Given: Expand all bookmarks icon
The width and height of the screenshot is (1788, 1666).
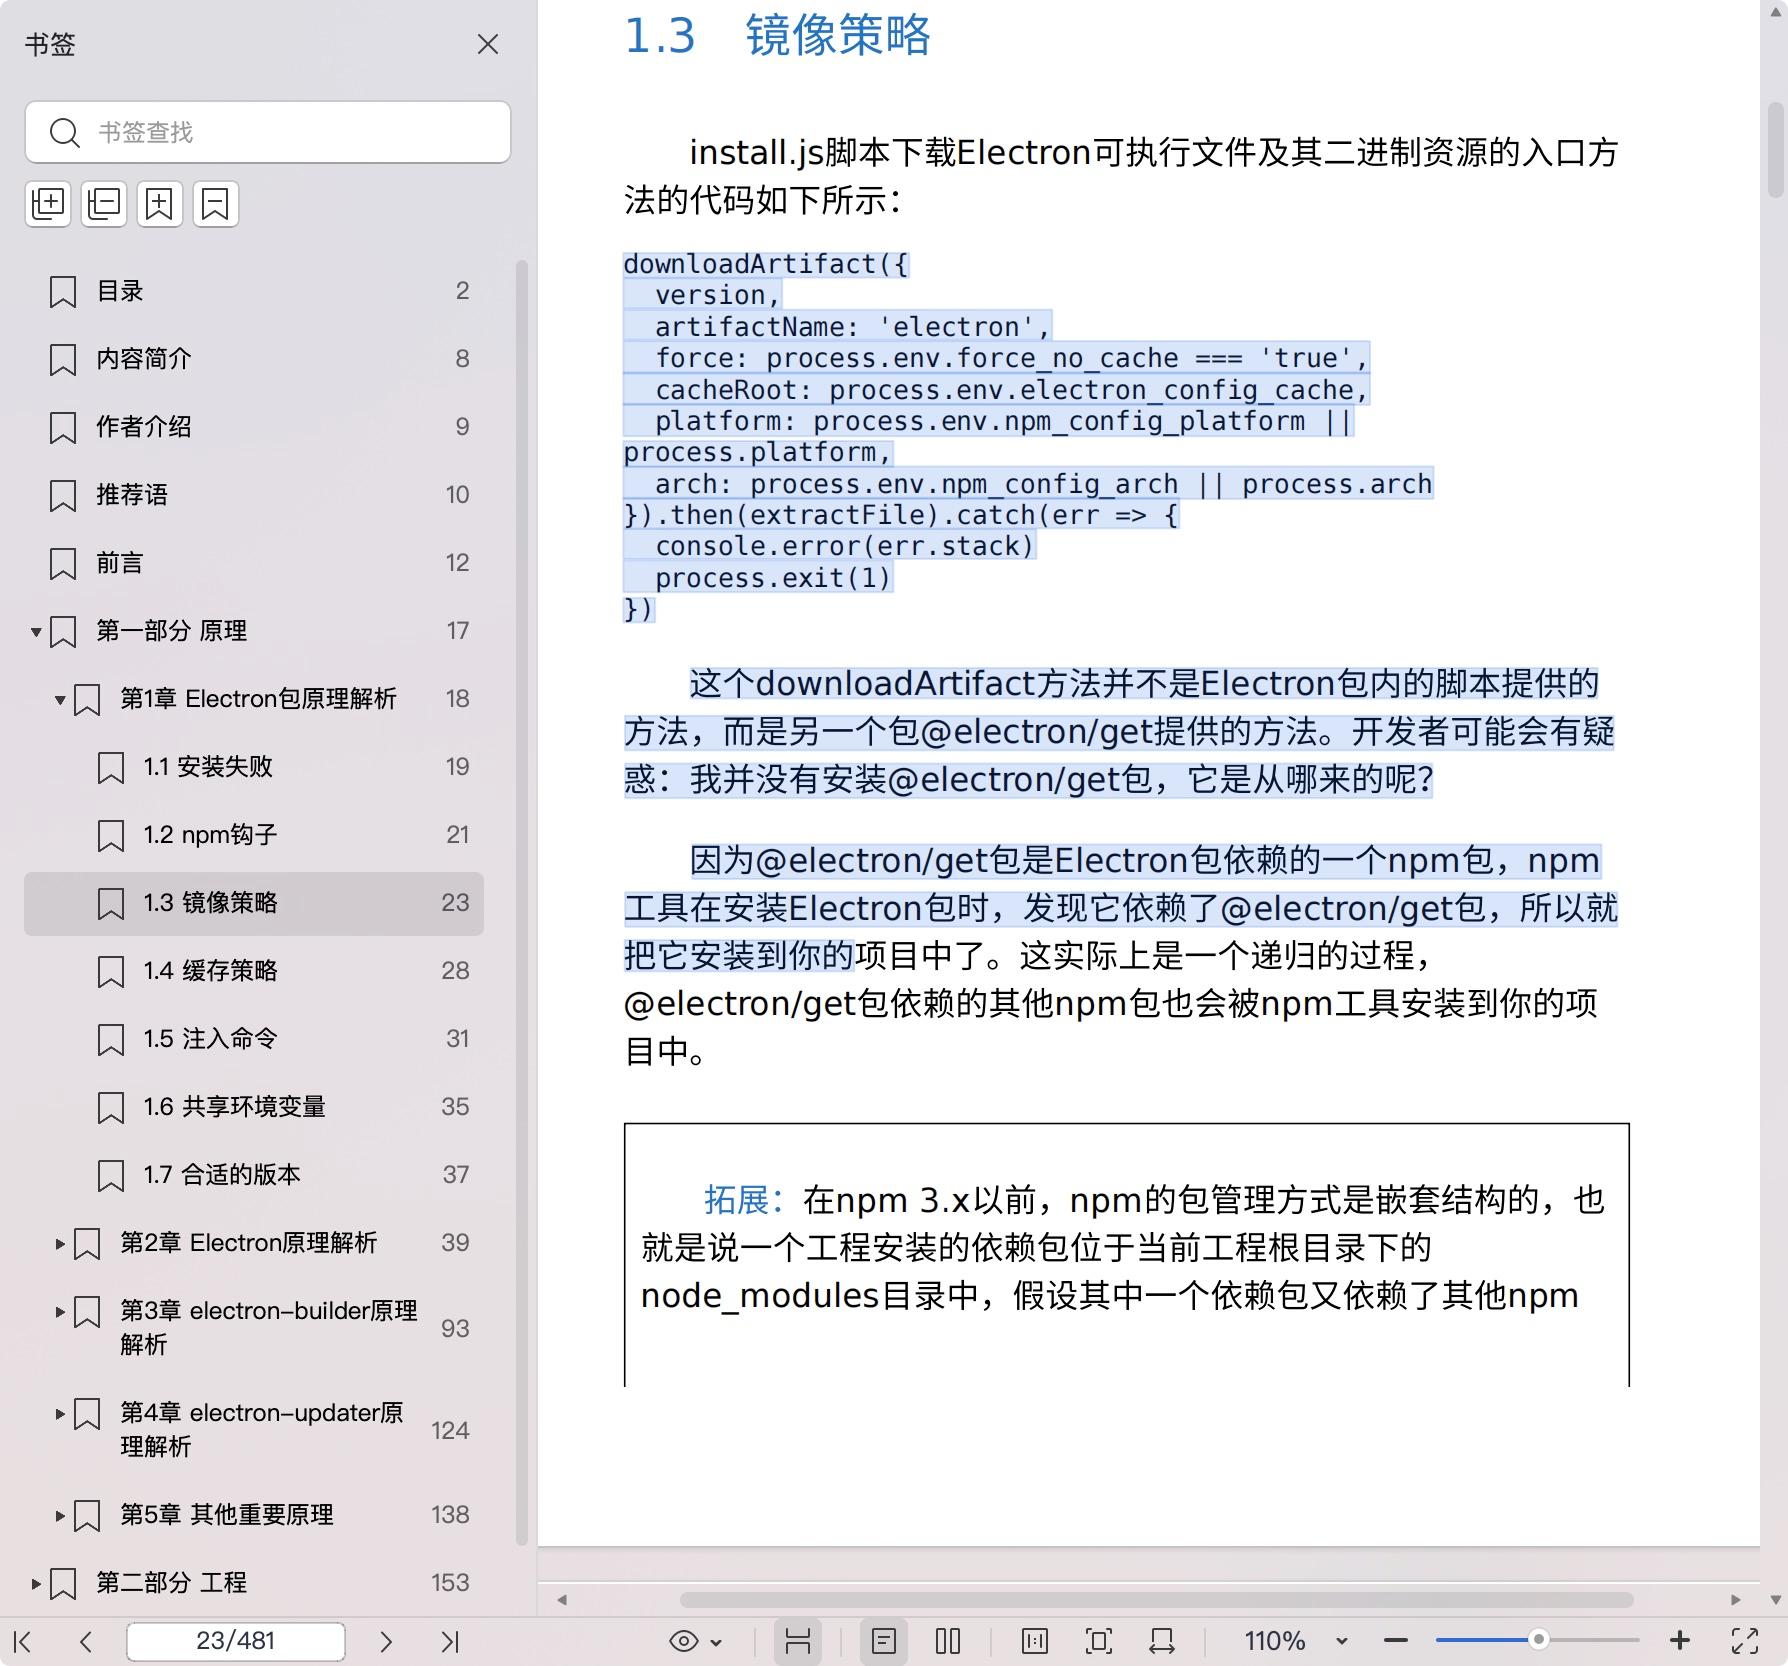Looking at the screenshot, I should pos(48,204).
